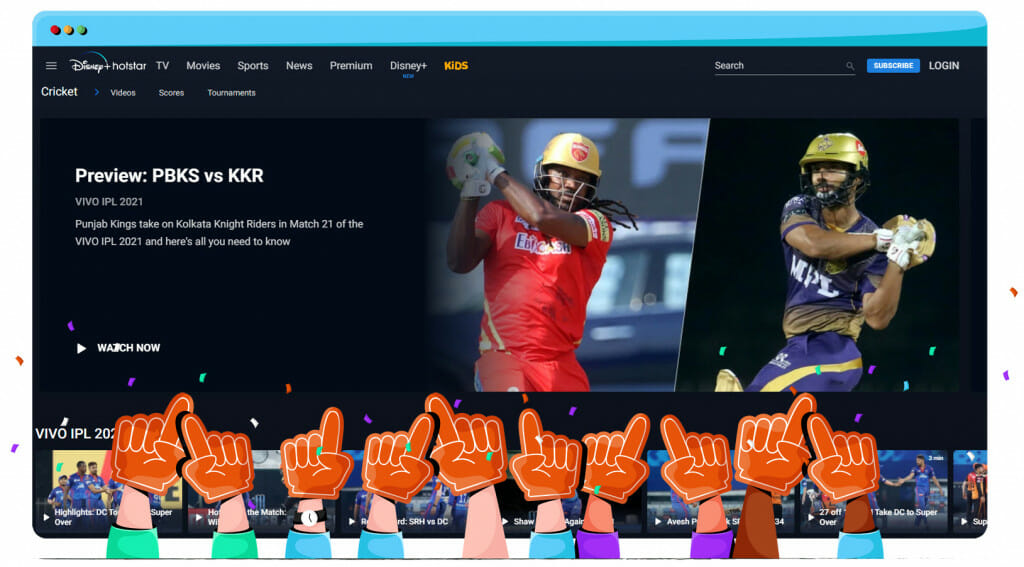1024x567 pixels.
Task: Click the chevron next to Cricket
Action: point(97,92)
